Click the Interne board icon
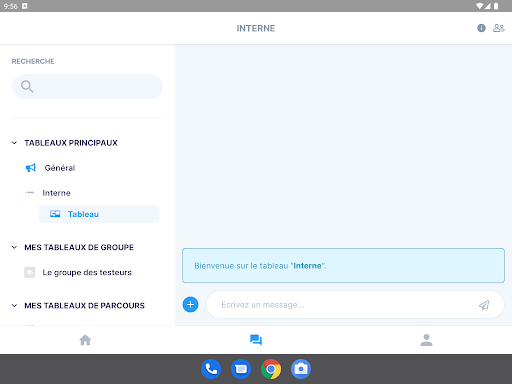 [x=30, y=193]
